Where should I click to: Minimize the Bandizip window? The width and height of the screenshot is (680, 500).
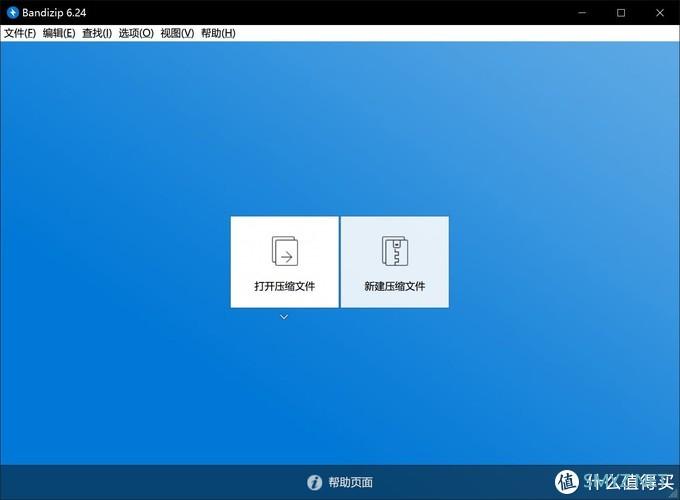[582, 13]
